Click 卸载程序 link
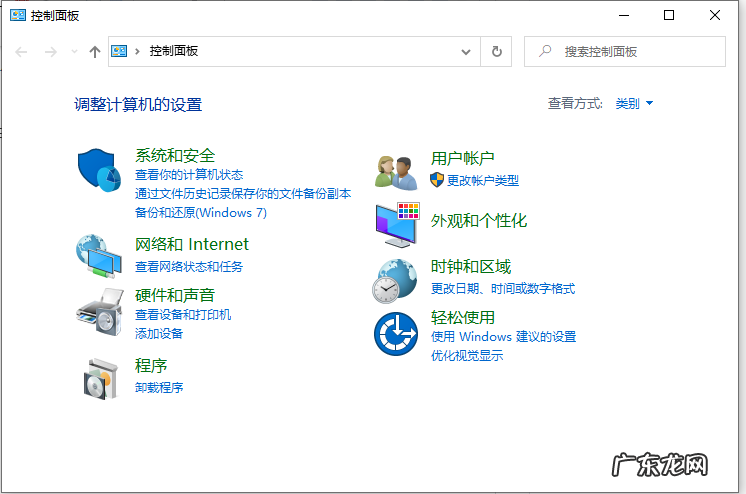This screenshot has width=746, height=494. coord(159,388)
